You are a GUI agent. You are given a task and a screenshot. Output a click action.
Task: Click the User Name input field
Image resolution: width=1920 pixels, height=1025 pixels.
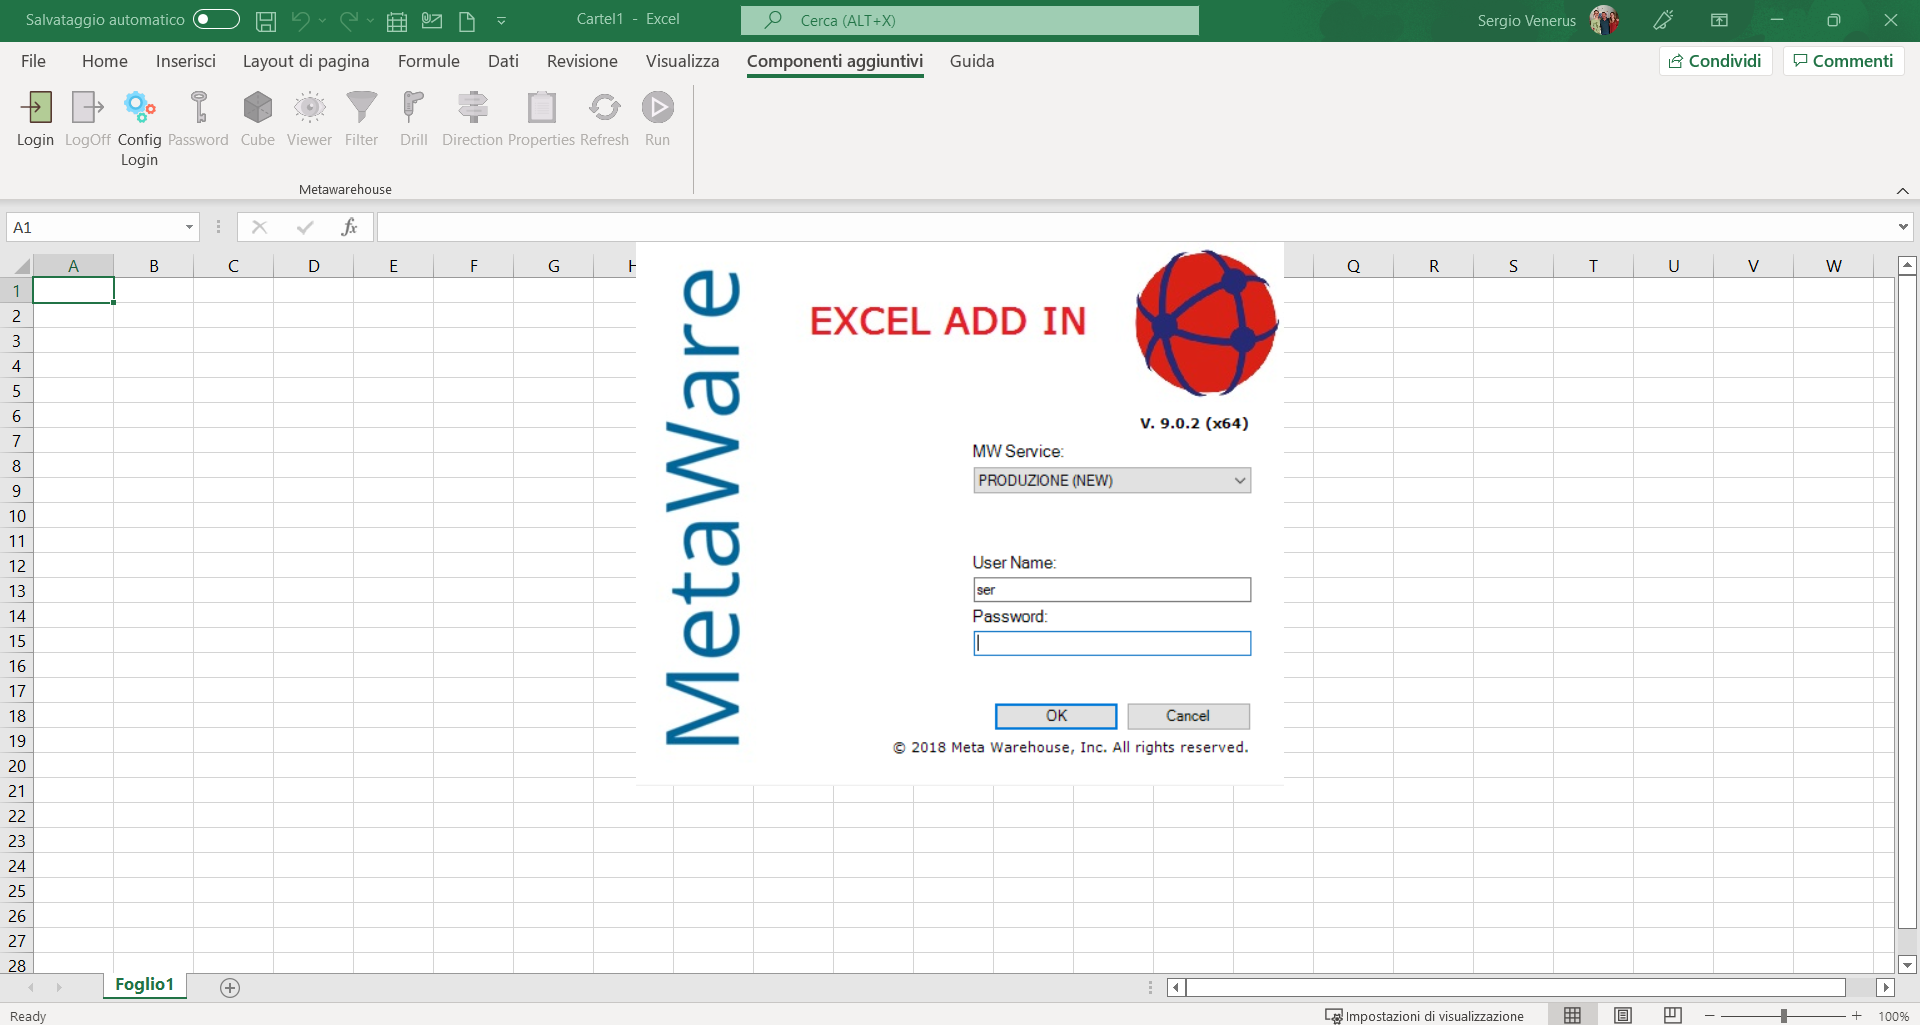click(1112, 590)
